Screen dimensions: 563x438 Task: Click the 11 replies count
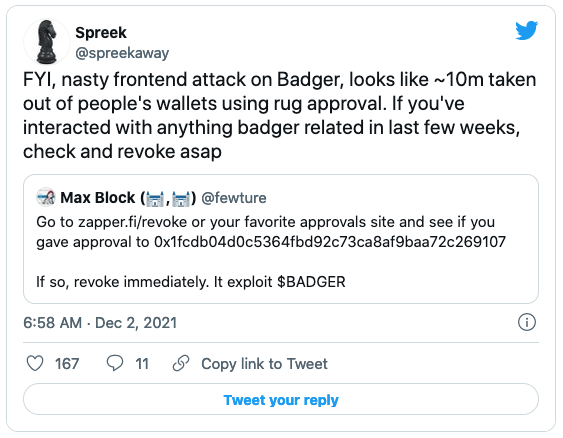point(142,364)
